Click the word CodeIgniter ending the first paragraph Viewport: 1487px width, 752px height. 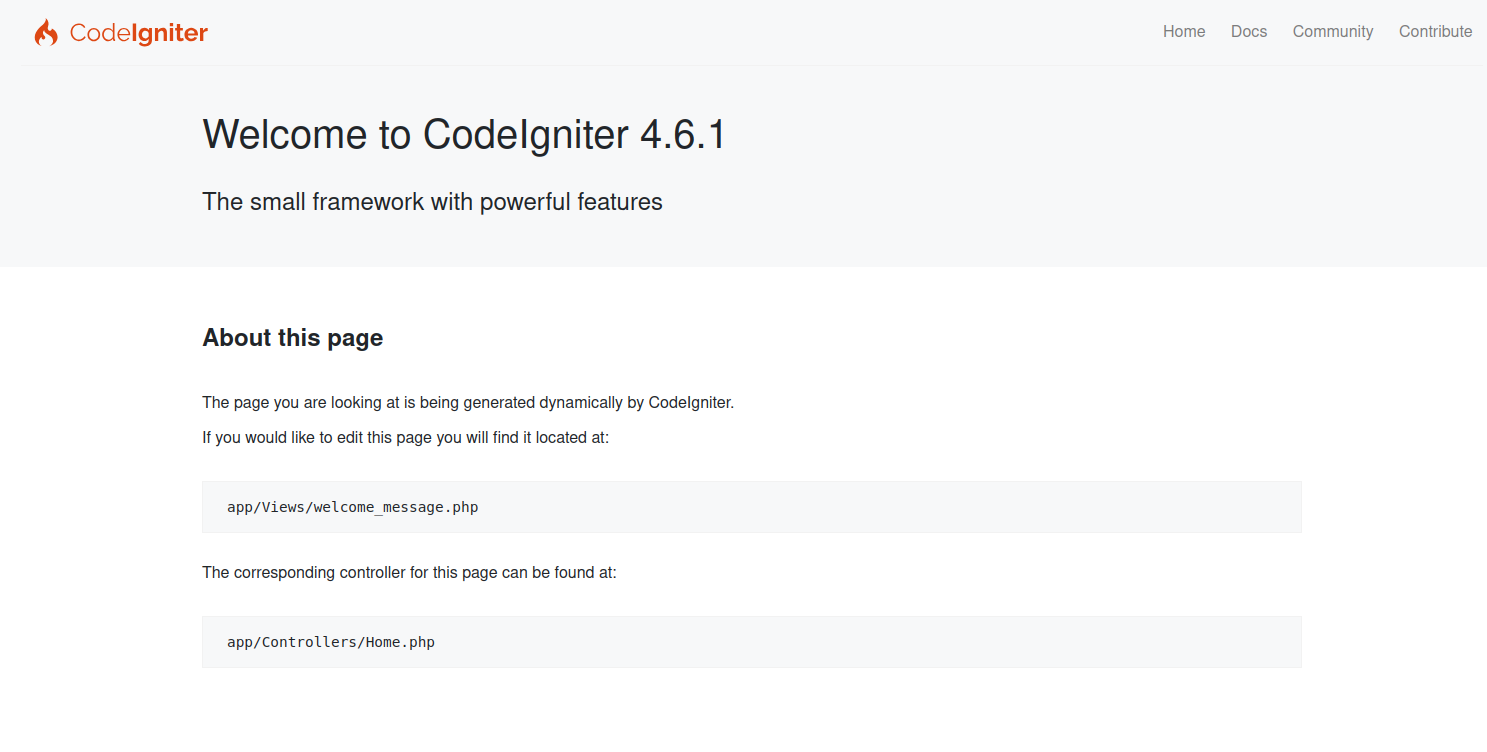(690, 403)
